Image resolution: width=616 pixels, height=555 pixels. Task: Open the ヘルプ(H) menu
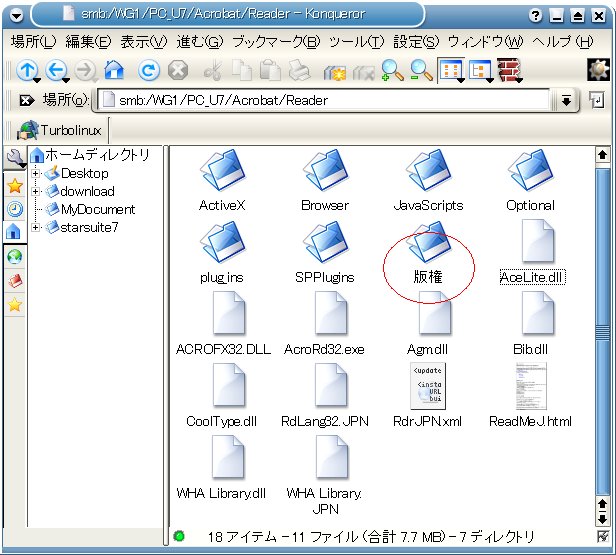point(563,42)
